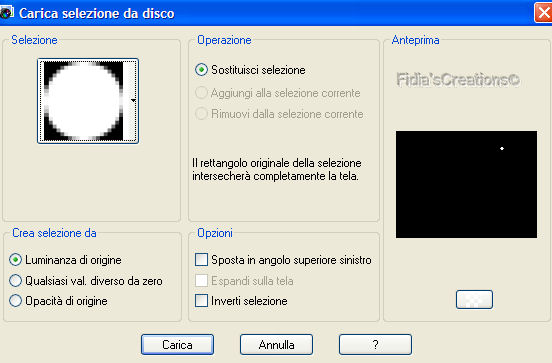Screen dimensions: 552x363
Task: Click the Annulla button
Action: [x=276, y=344]
